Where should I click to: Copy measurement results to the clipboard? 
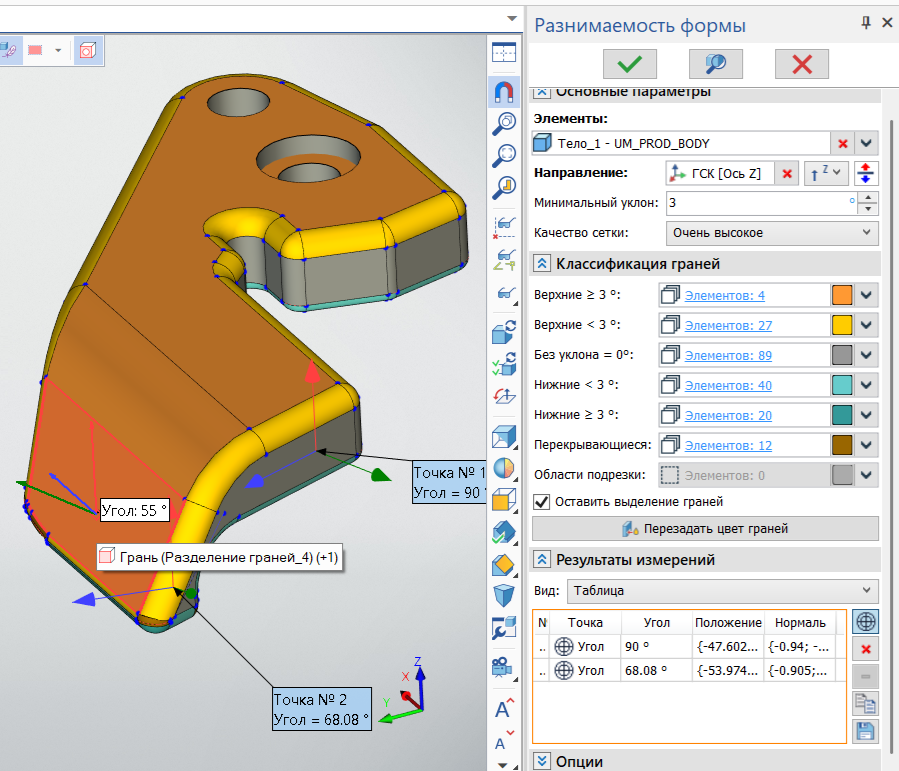866,704
